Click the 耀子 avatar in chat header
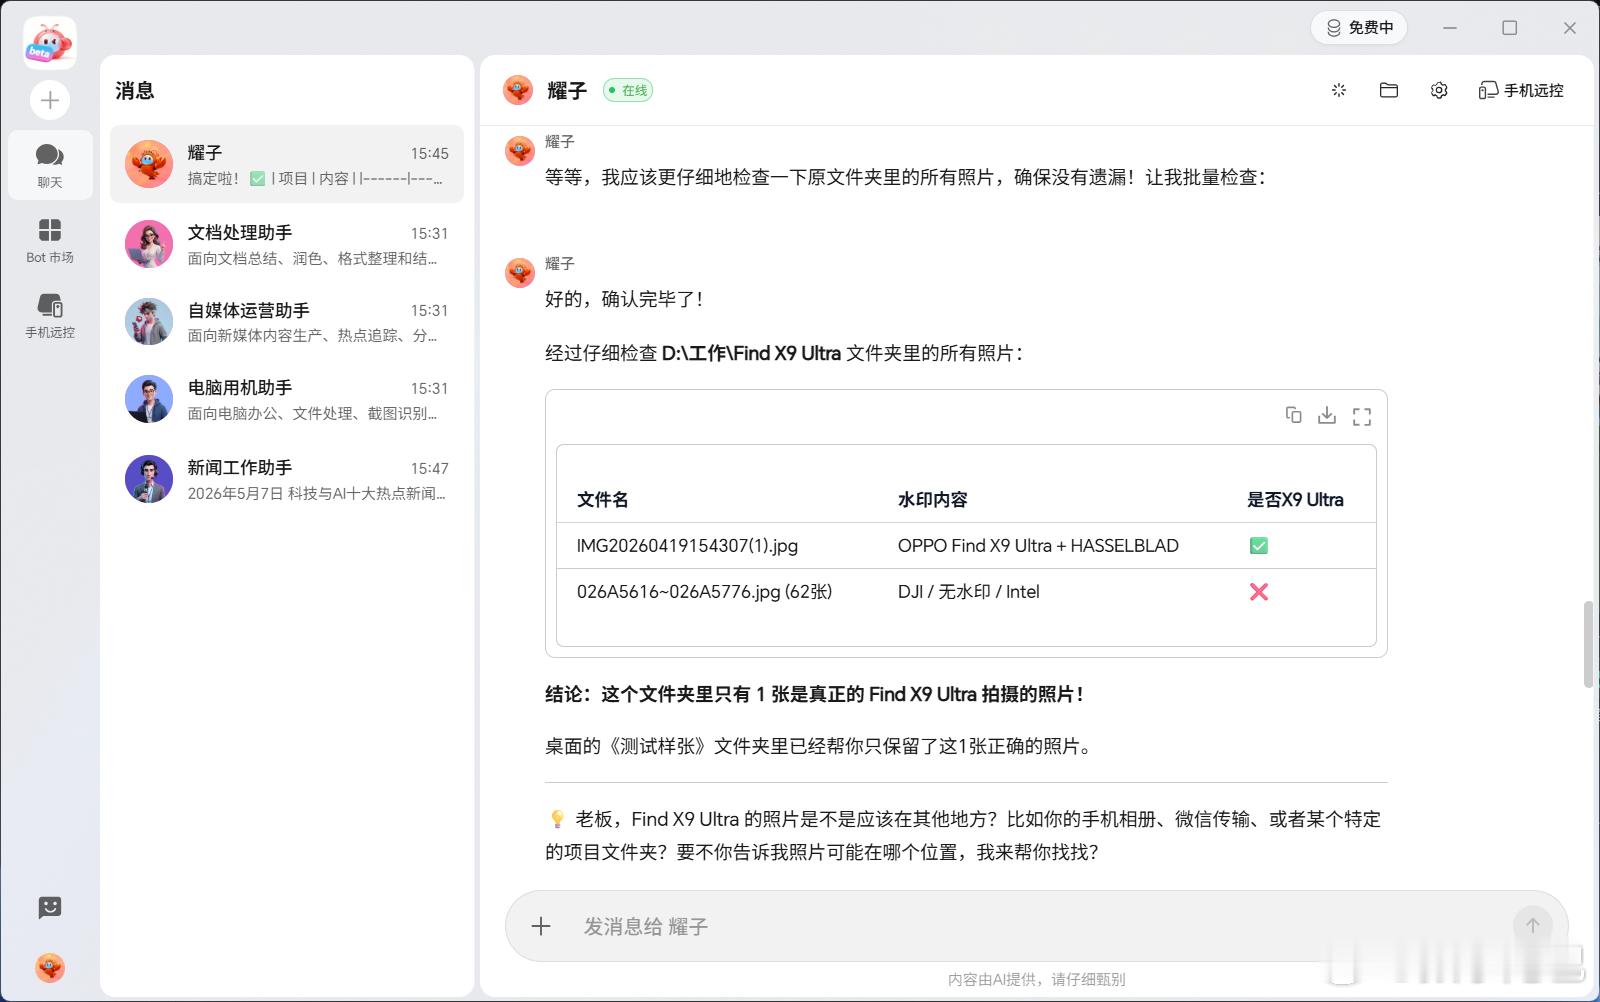 (518, 90)
